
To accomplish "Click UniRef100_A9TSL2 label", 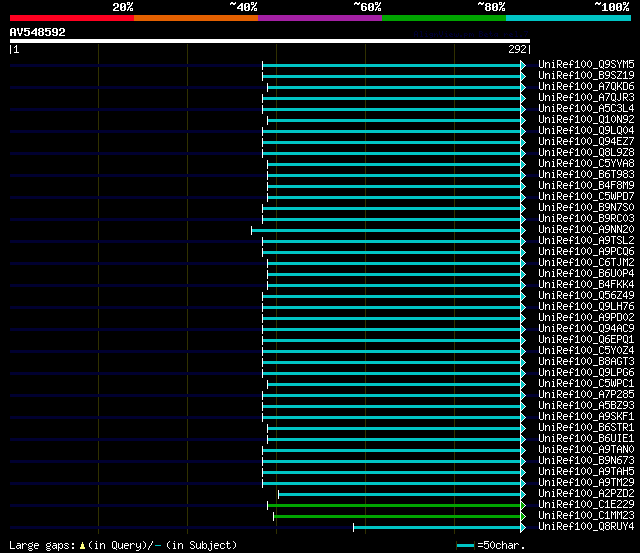I will pyautogui.click(x=586, y=241).
